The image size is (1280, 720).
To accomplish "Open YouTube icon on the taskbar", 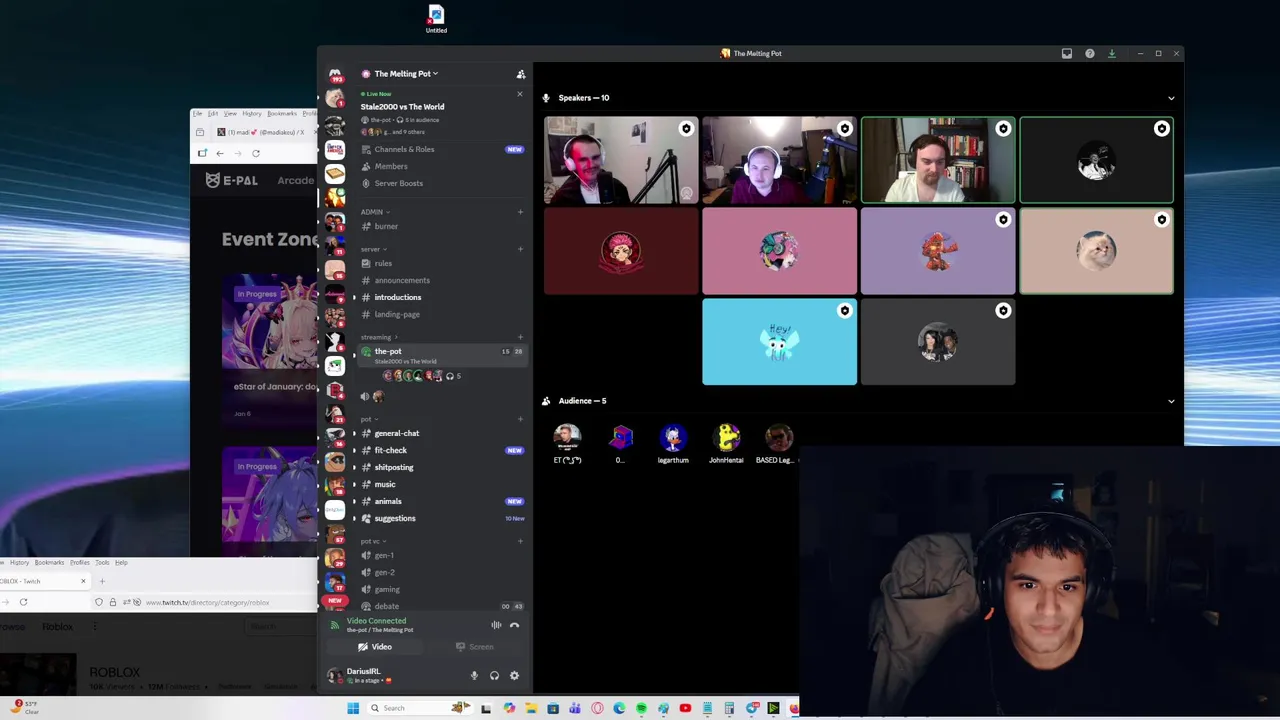I will [685, 708].
